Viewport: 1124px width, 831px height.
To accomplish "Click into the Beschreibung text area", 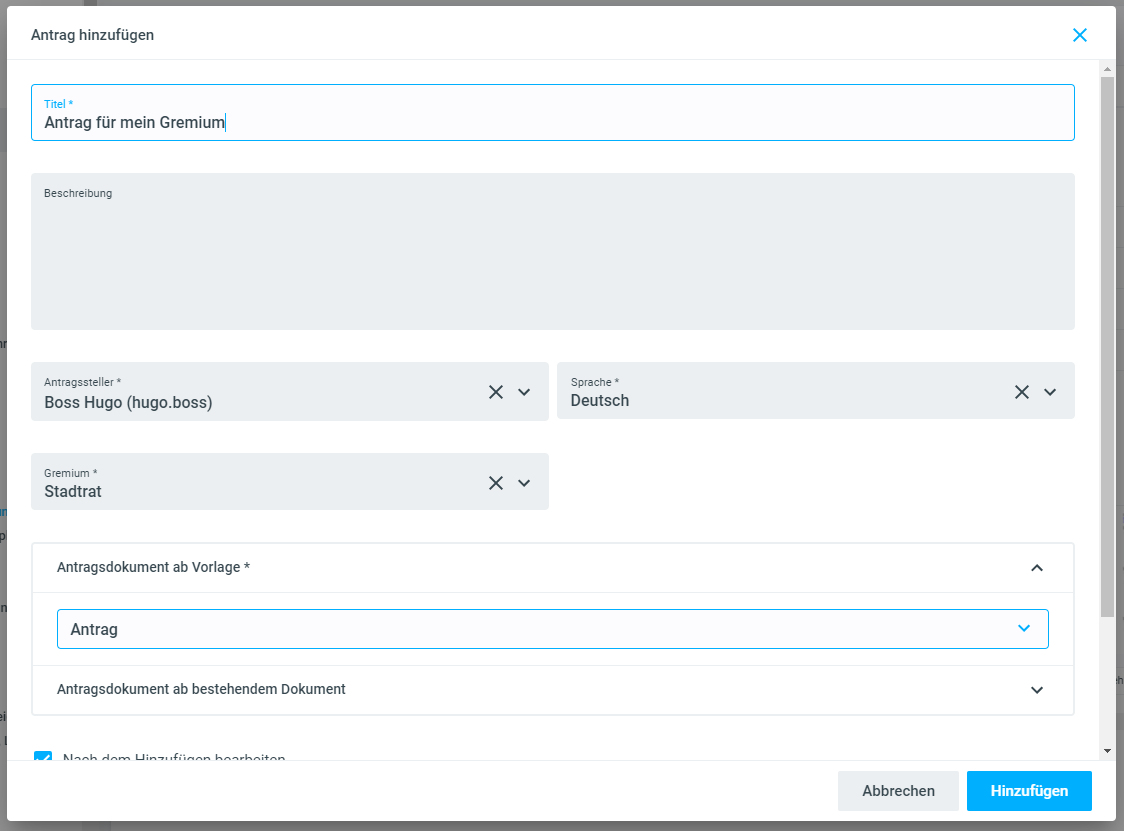I will 552,260.
